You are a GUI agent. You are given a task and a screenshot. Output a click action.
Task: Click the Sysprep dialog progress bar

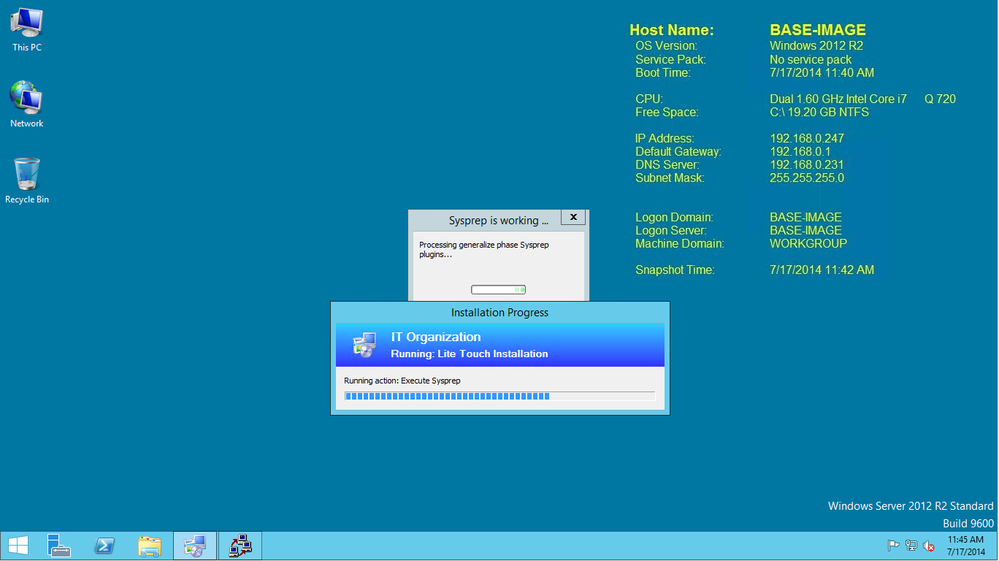(x=498, y=290)
